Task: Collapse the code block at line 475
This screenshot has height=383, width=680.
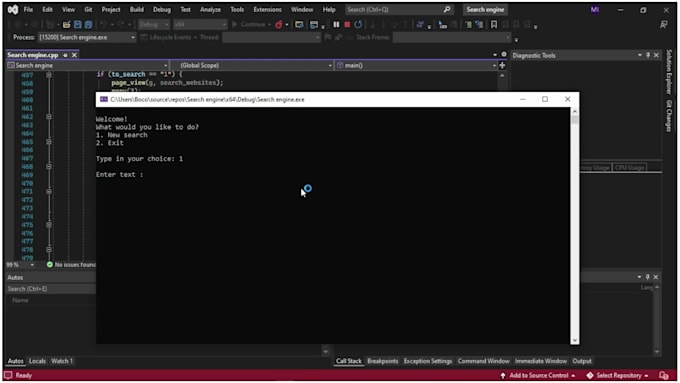Action: click(49, 225)
